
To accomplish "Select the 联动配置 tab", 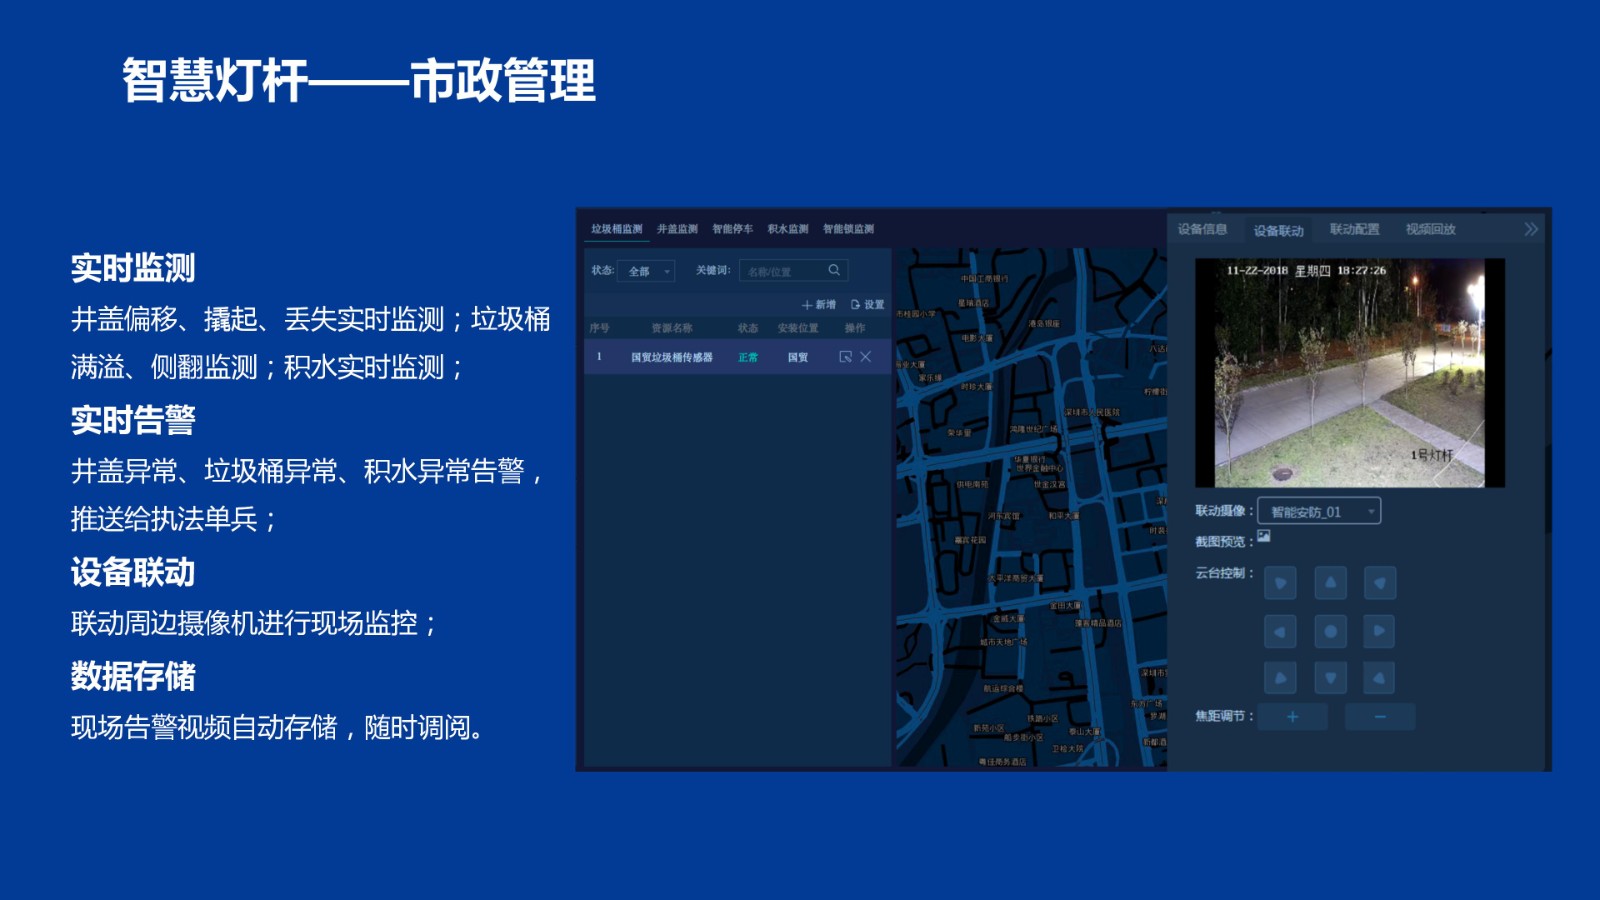I will [x=1354, y=229].
